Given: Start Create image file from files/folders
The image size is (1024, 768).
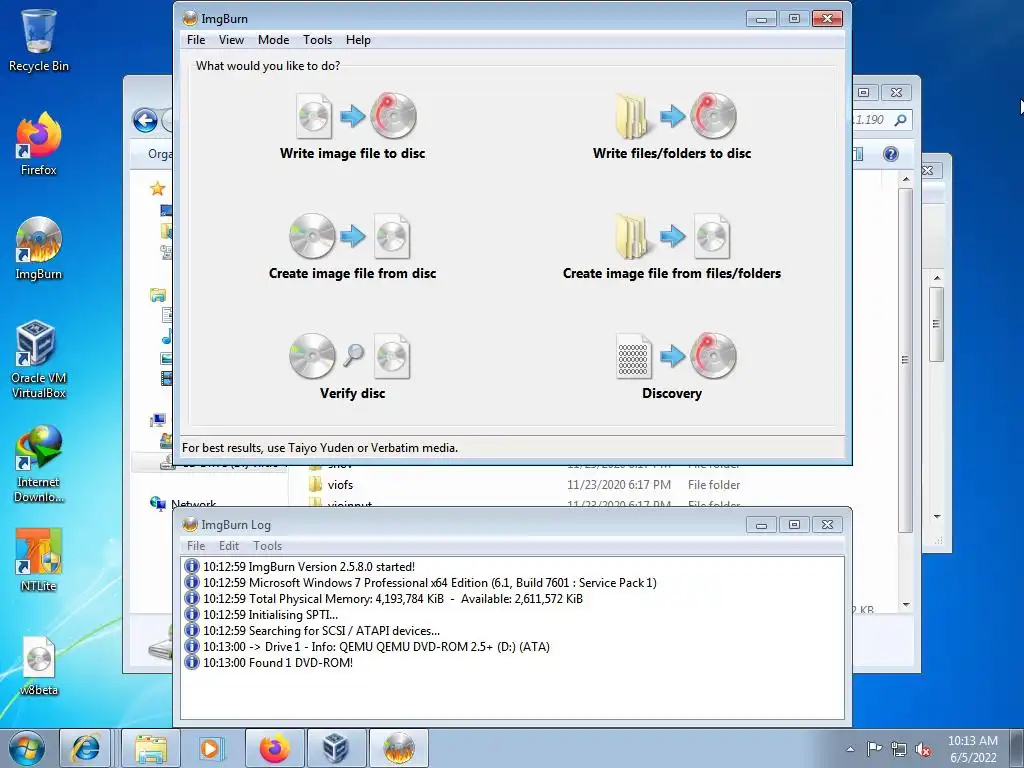Looking at the screenshot, I should coord(672,246).
